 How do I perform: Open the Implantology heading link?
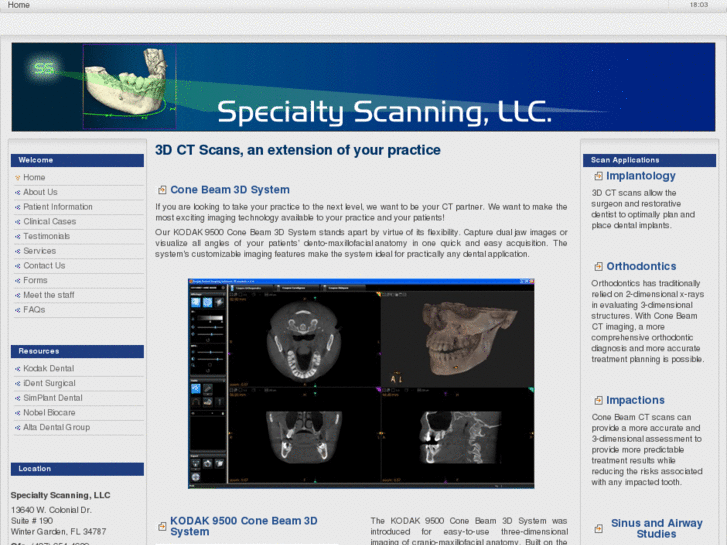coord(641,176)
